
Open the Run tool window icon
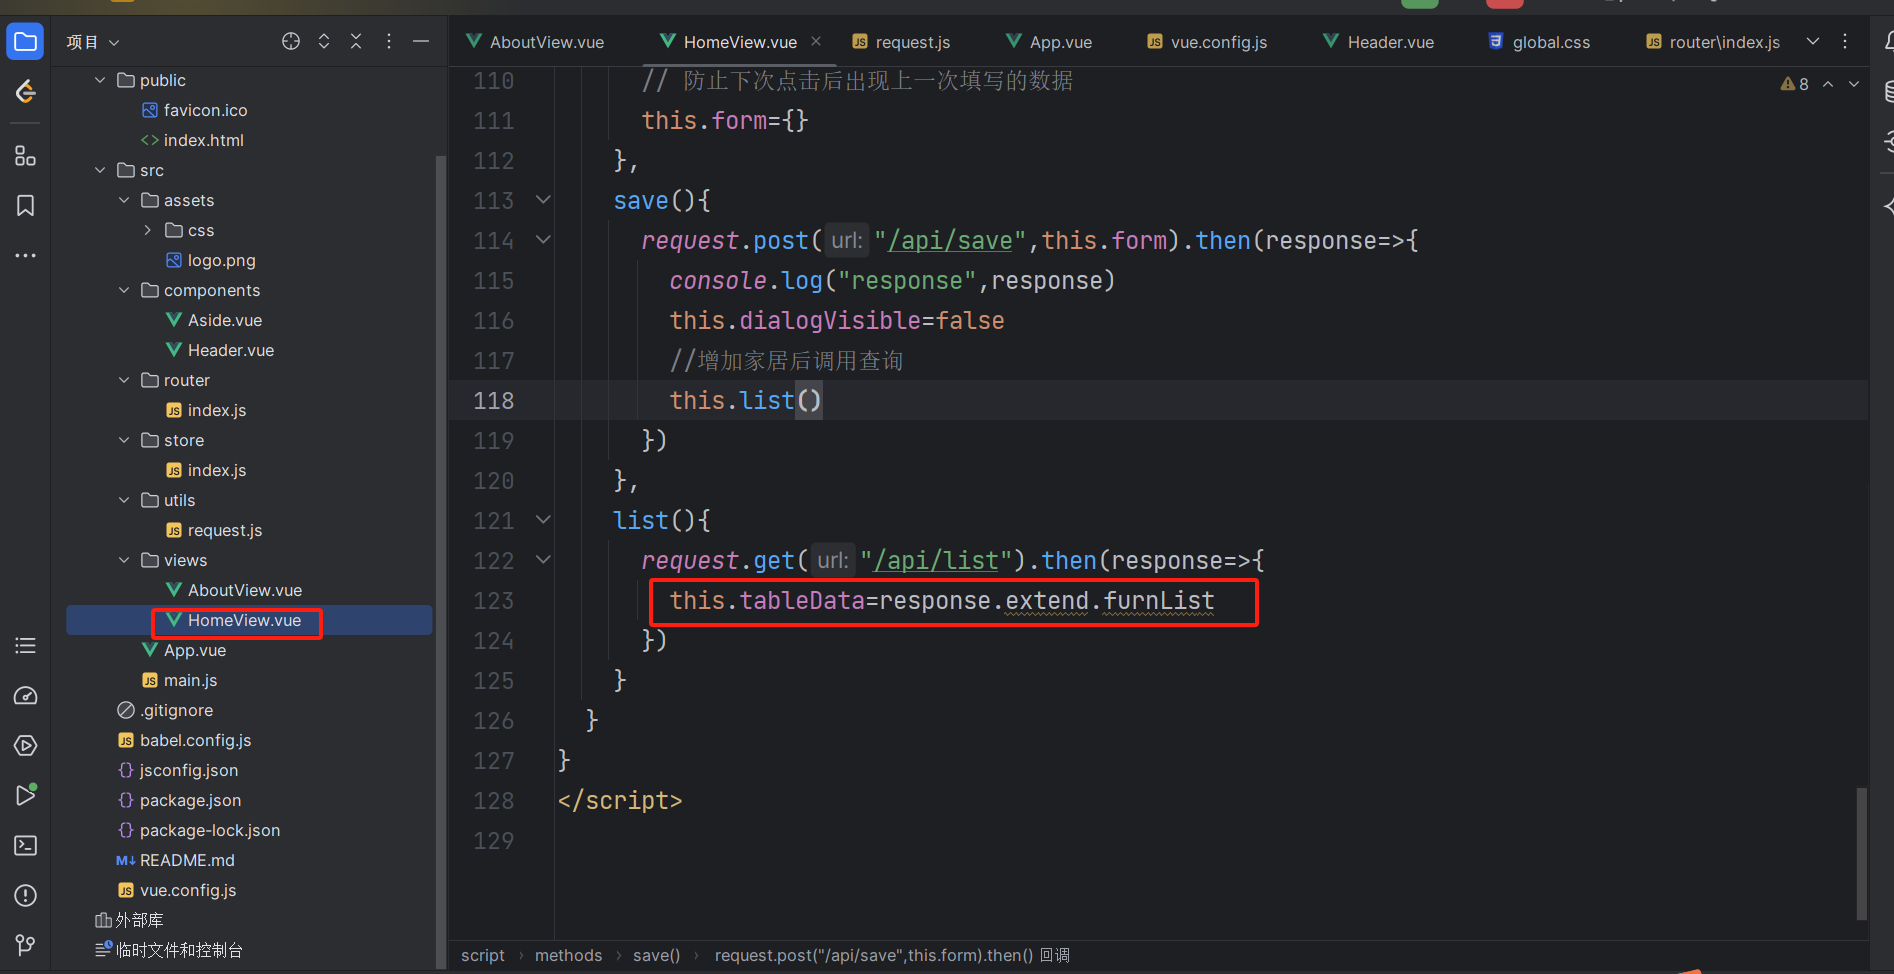pyautogui.click(x=25, y=795)
